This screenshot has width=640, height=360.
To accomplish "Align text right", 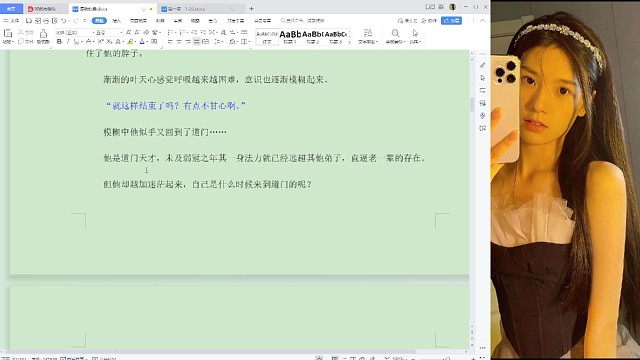I will [188, 42].
